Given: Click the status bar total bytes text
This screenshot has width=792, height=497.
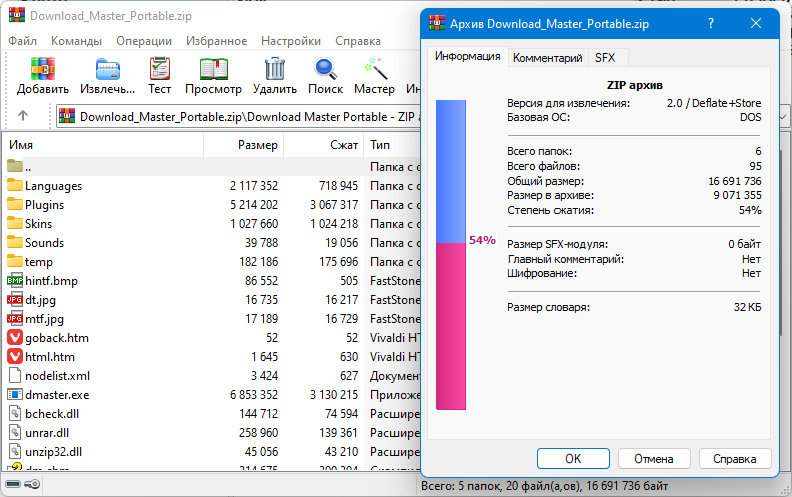Looking at the screenshot, I should [544, 486].
